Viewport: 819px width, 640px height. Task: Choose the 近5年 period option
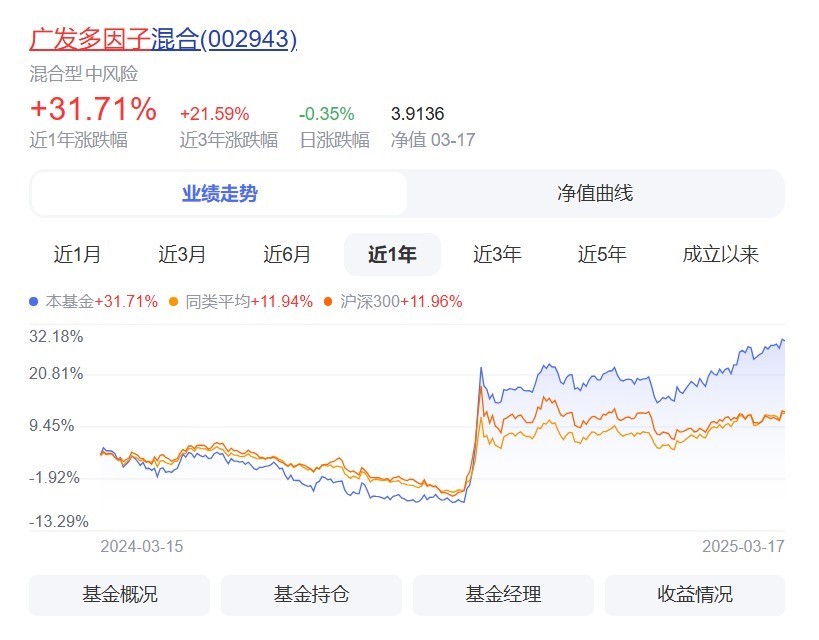[602, 255]
